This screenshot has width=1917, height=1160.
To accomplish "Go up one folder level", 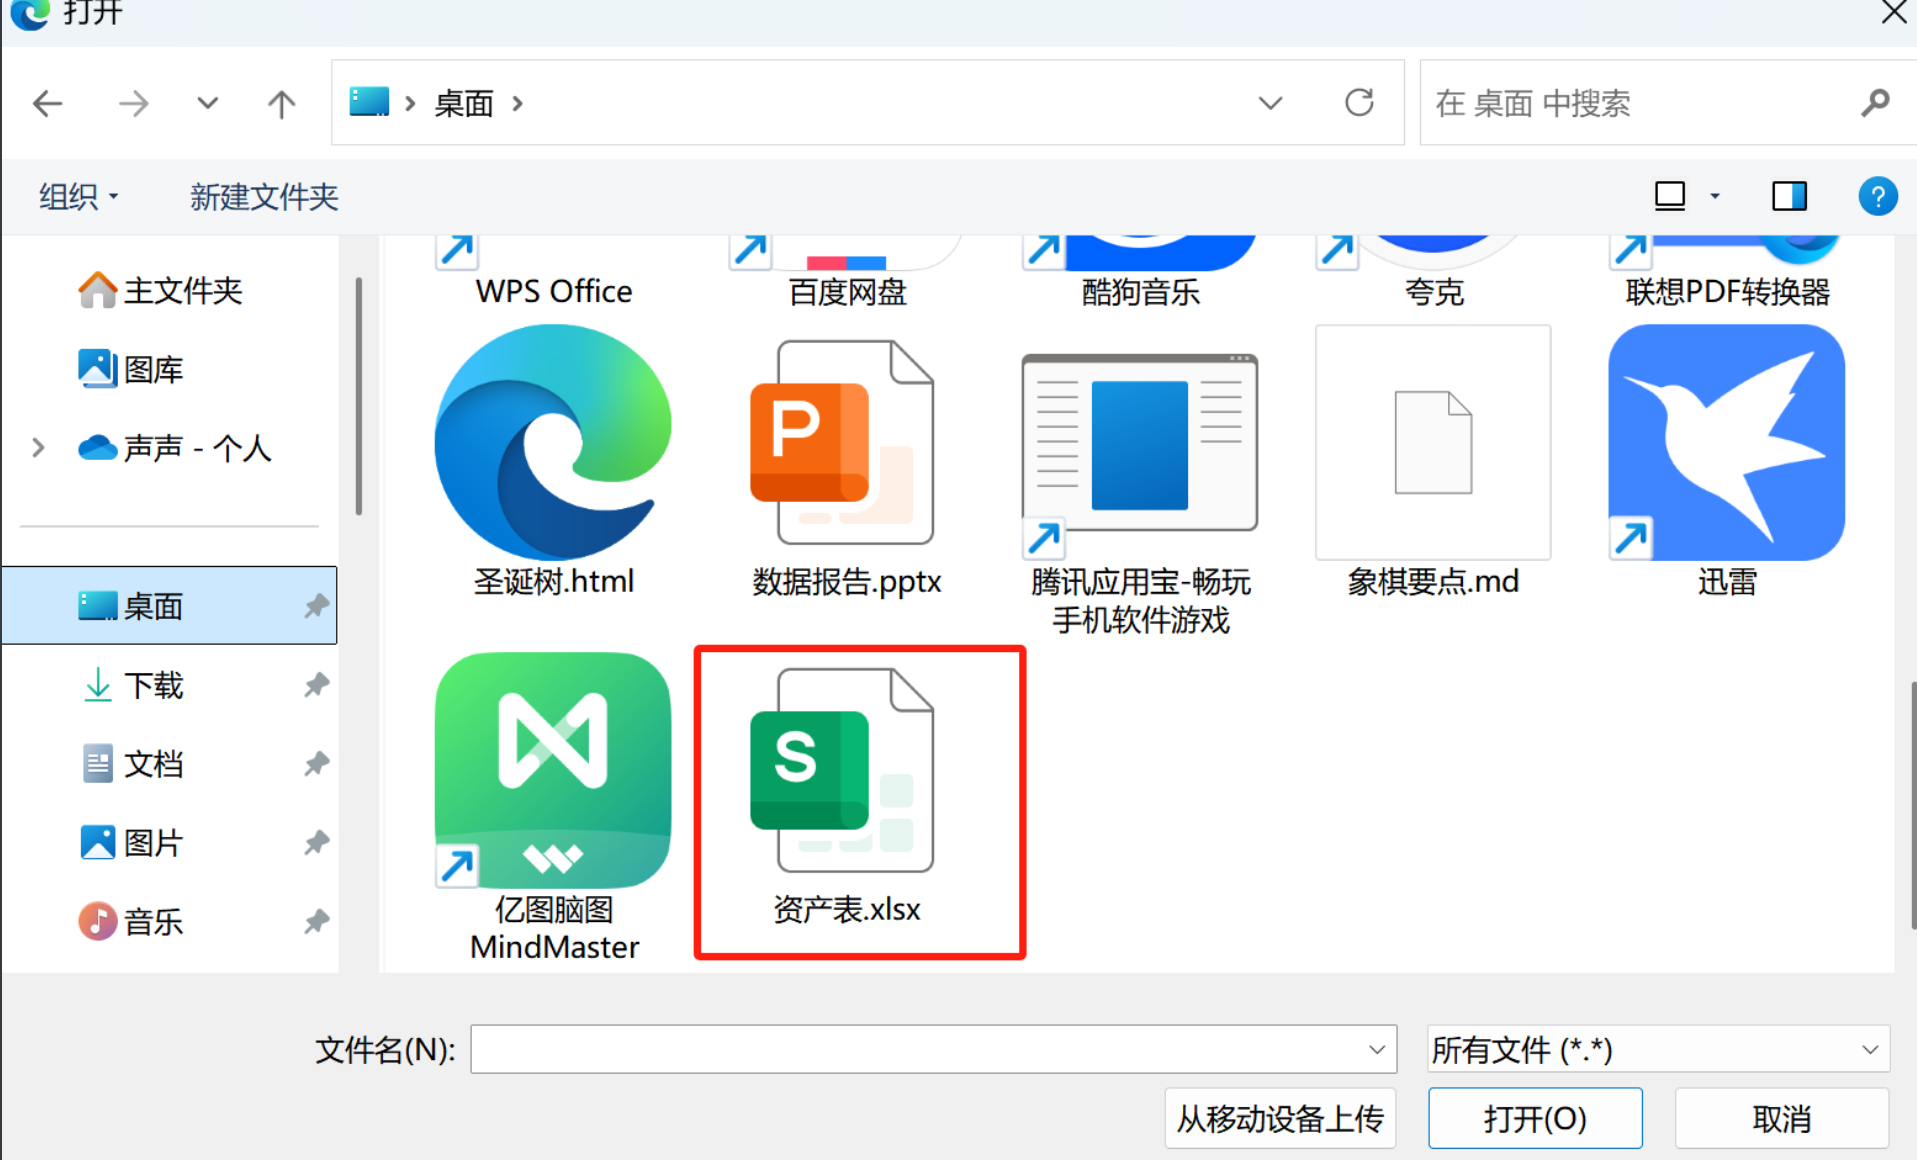I will coord(282,103).
